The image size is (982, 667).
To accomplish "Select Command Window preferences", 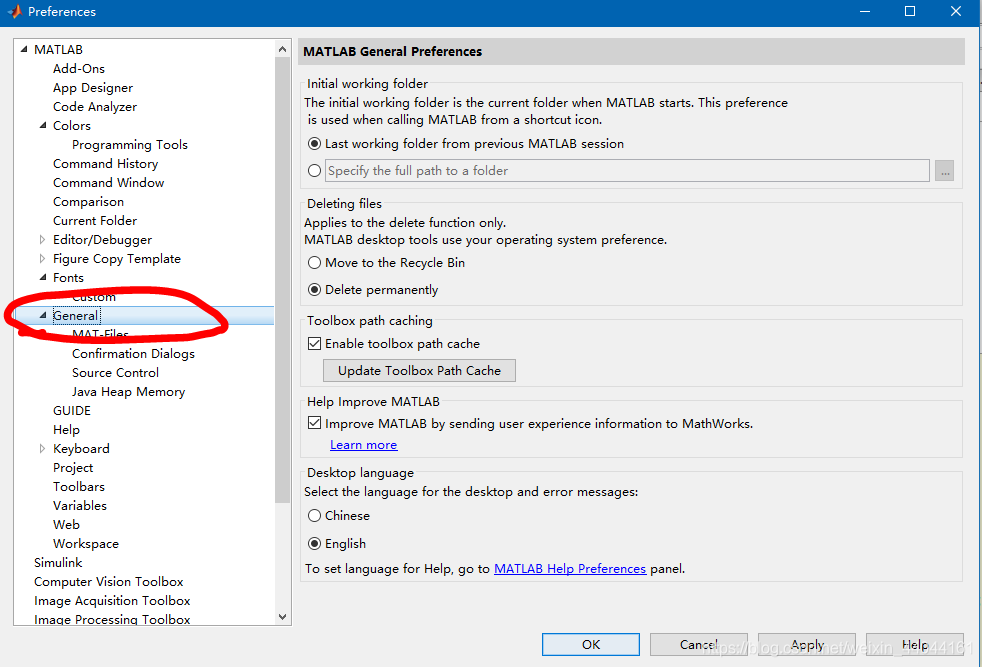I will [x=108, y=183].
